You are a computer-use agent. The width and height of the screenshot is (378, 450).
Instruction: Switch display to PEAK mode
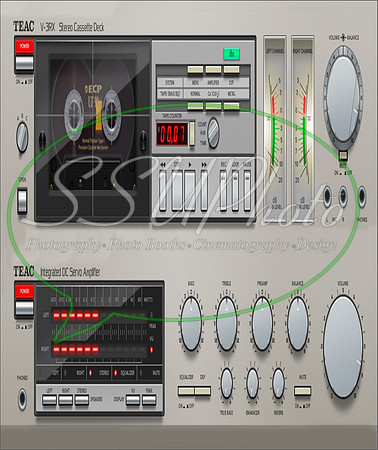point(149,400)
